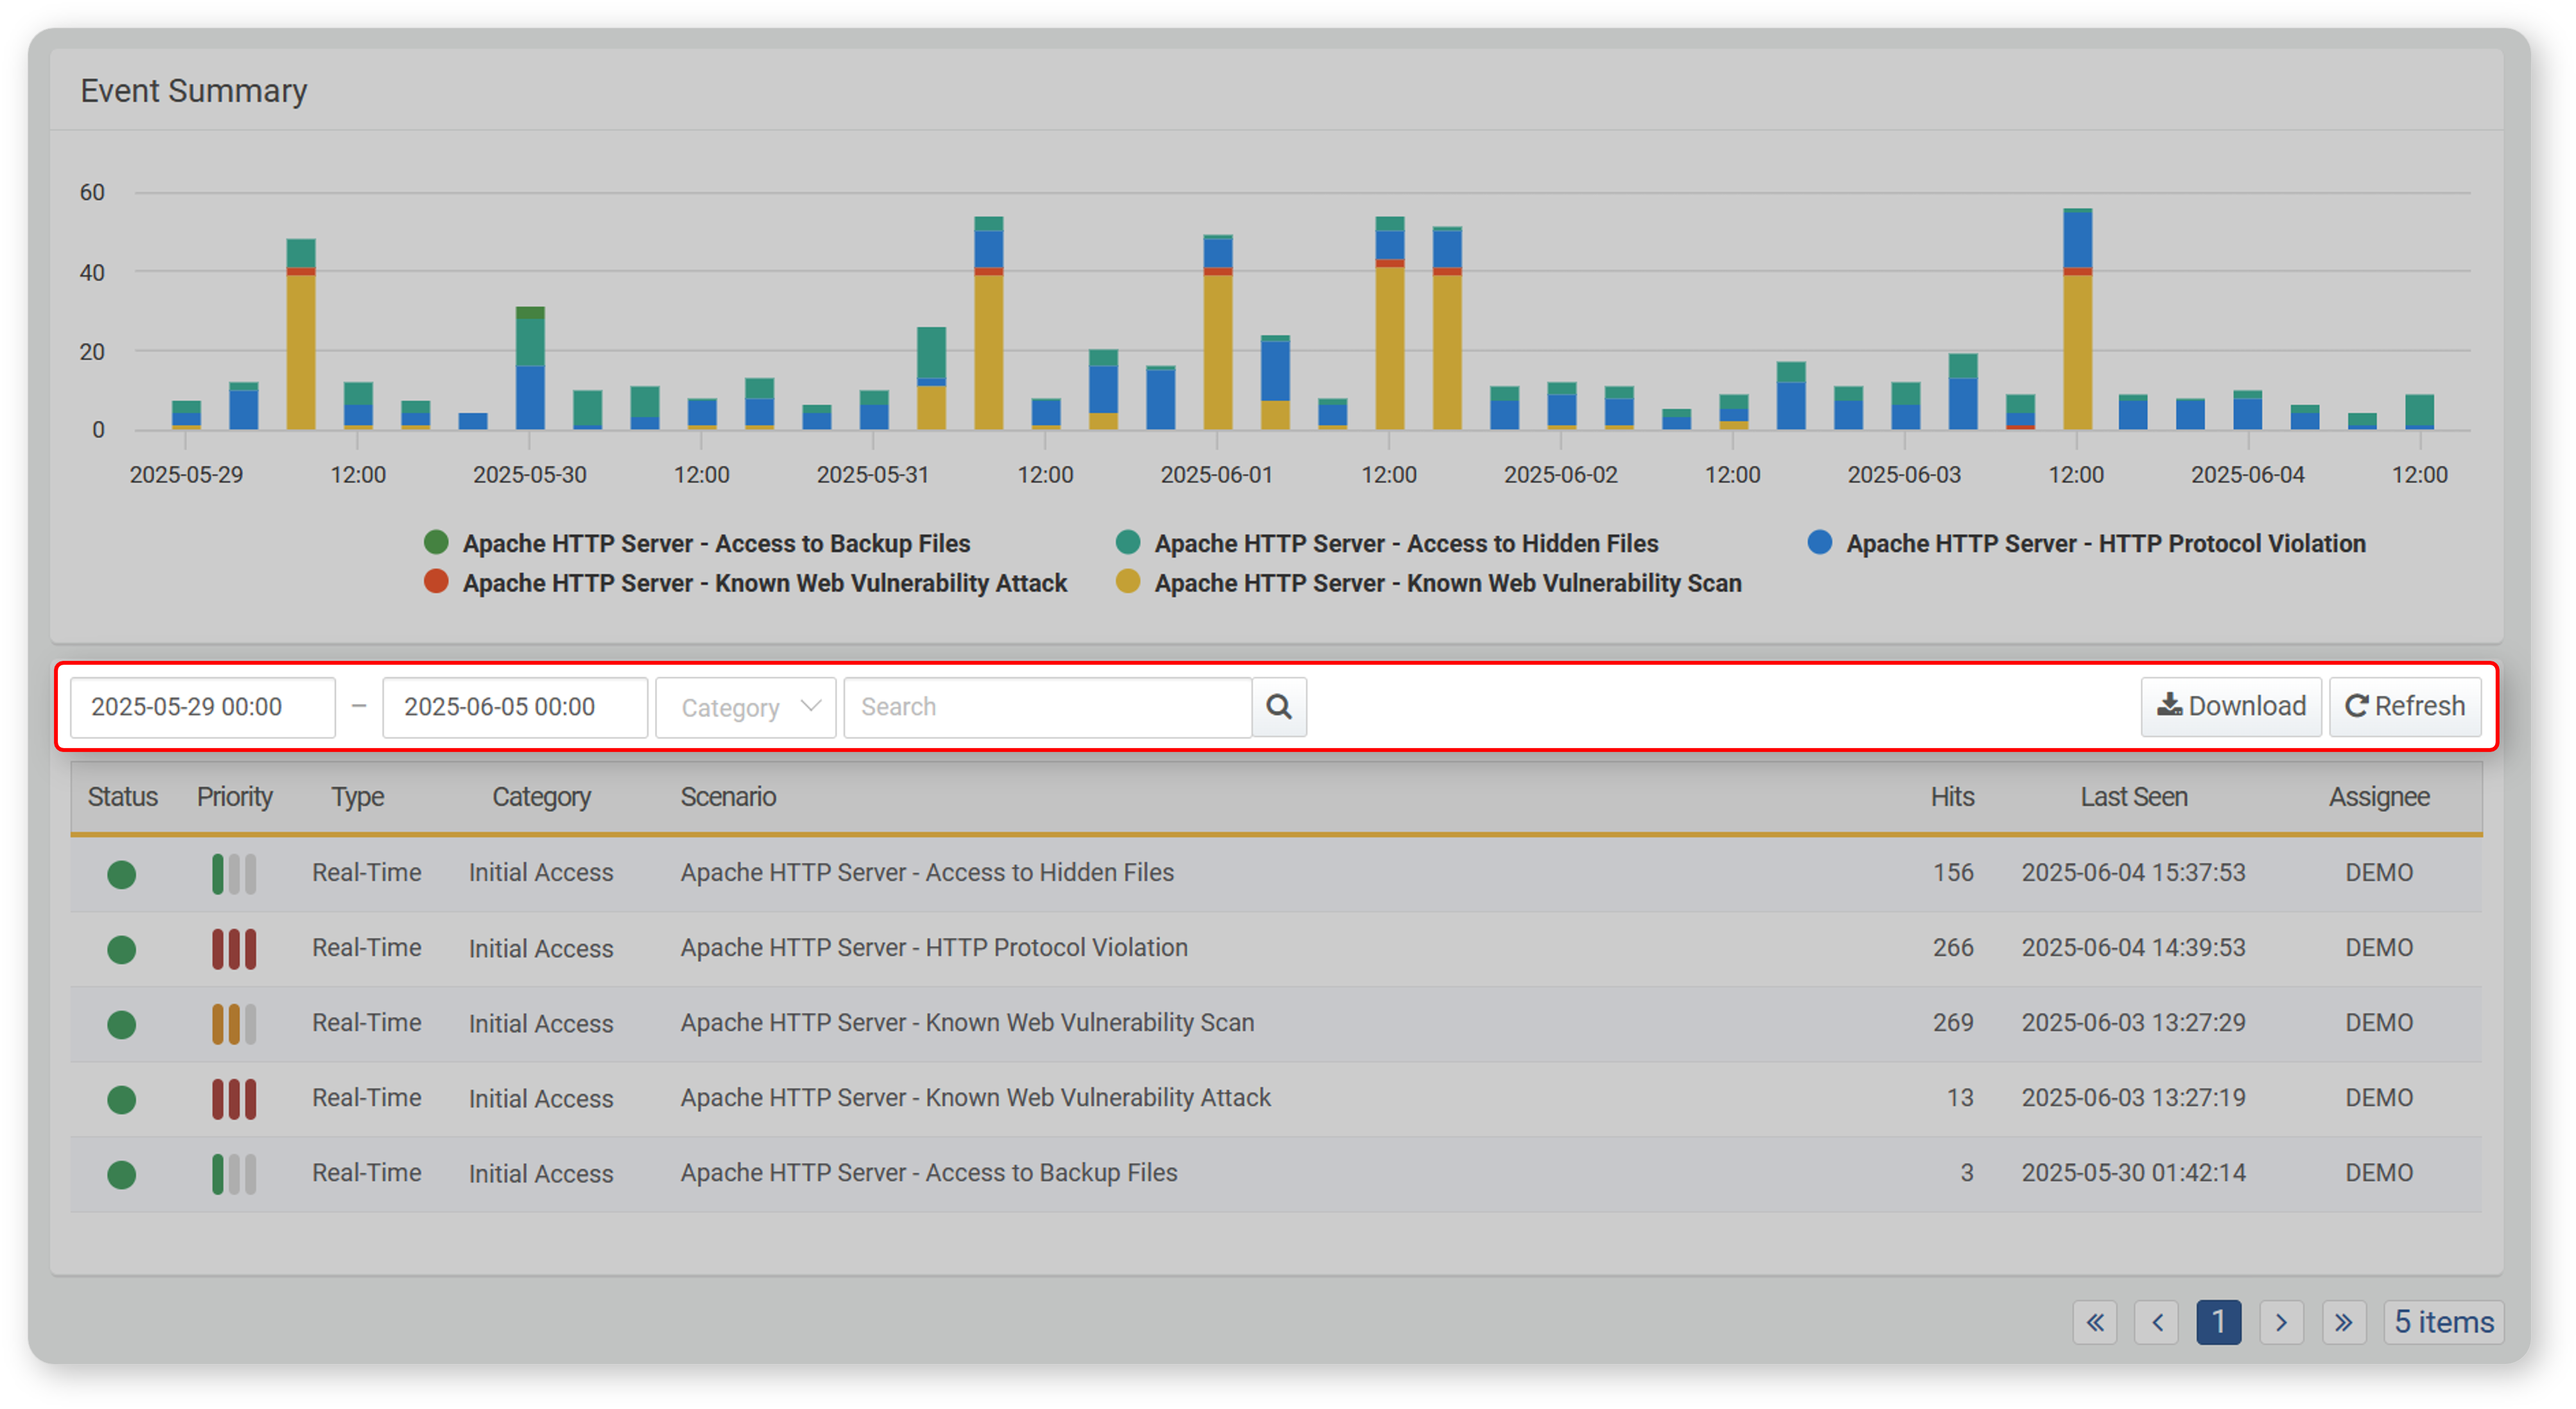The height and width of the screenshot is (1409, 2576).
Task: Click the end date field 2025-06-05 00:00
Action: coord(515,707)
